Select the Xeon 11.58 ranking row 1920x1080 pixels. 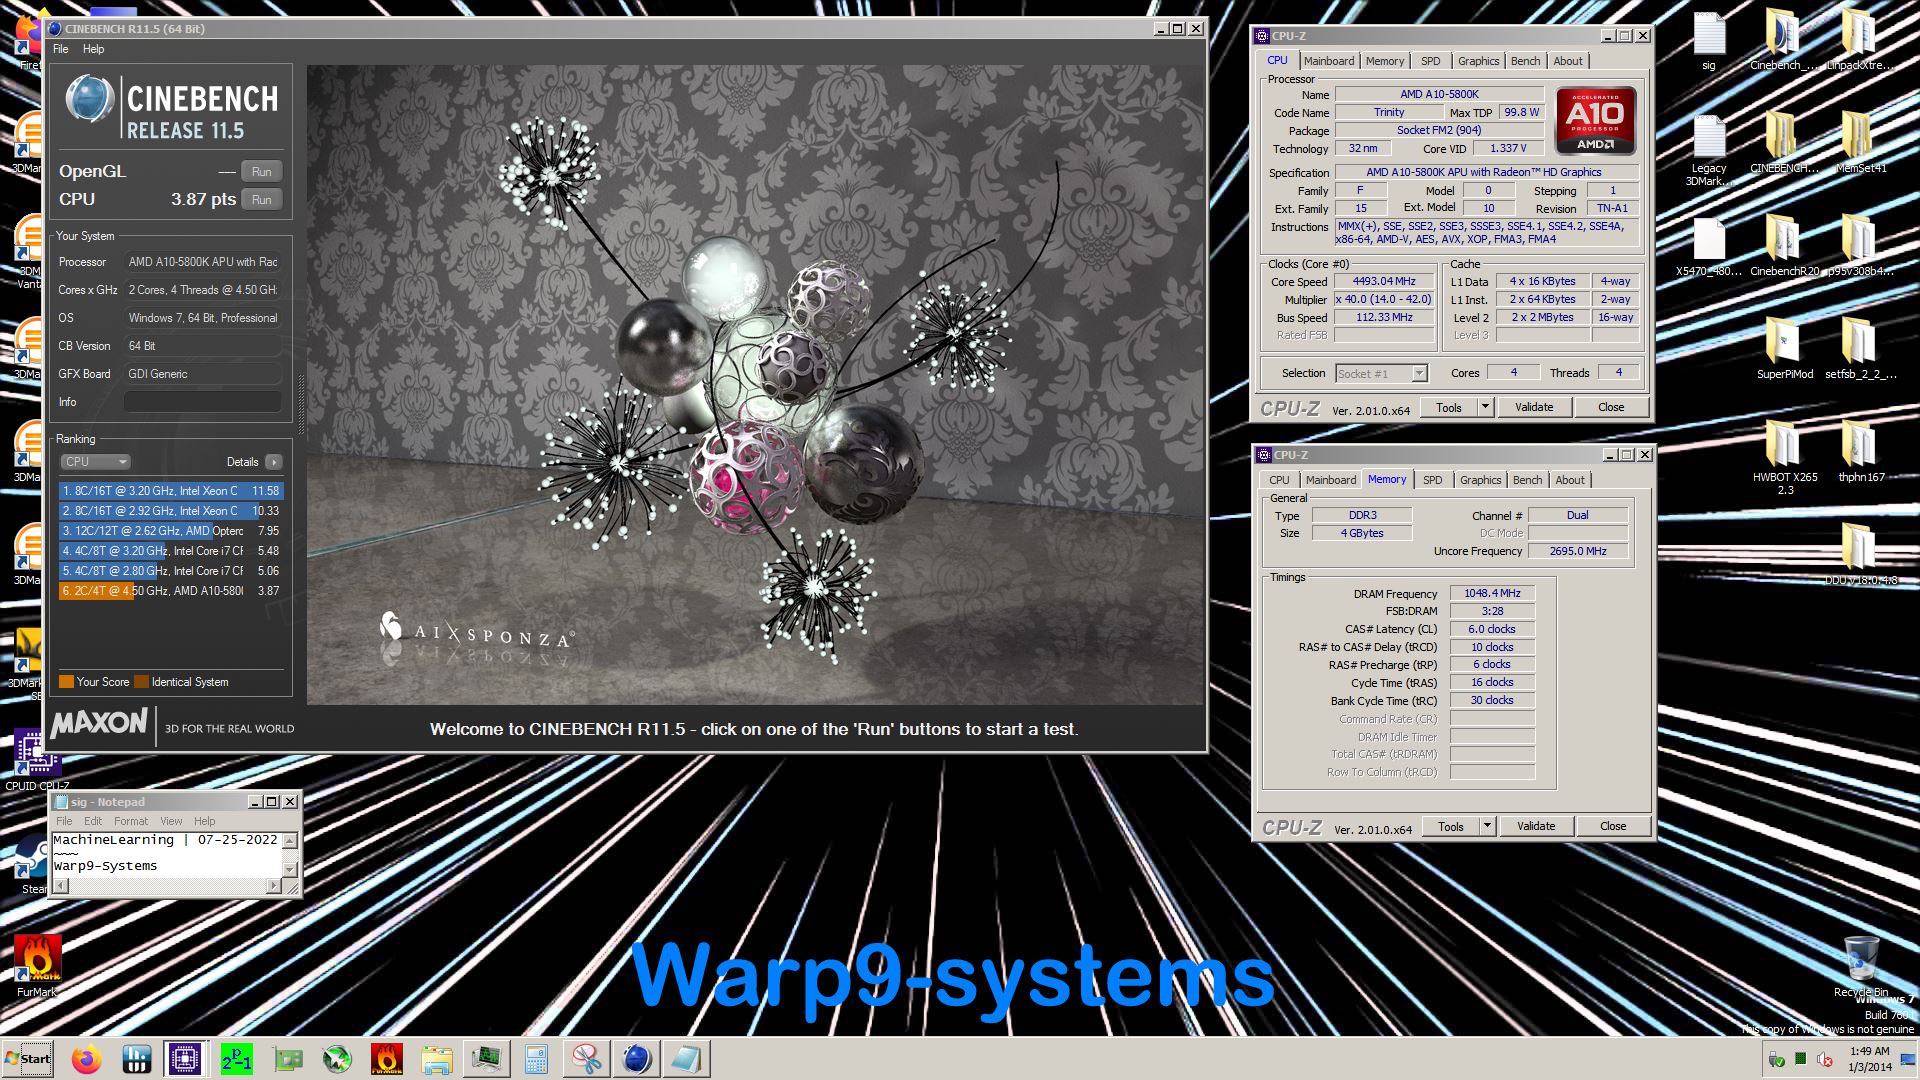click(171, 491)
